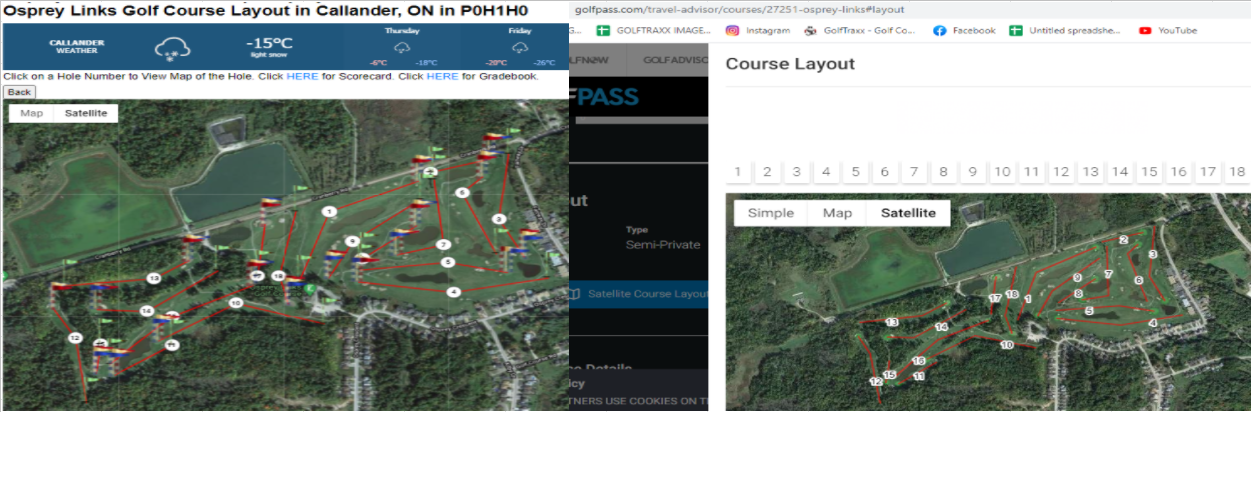Click hole 5 marker on left GolfTraxx map
The height and width of the screenshot is (481, 1251).
(448, 262)
